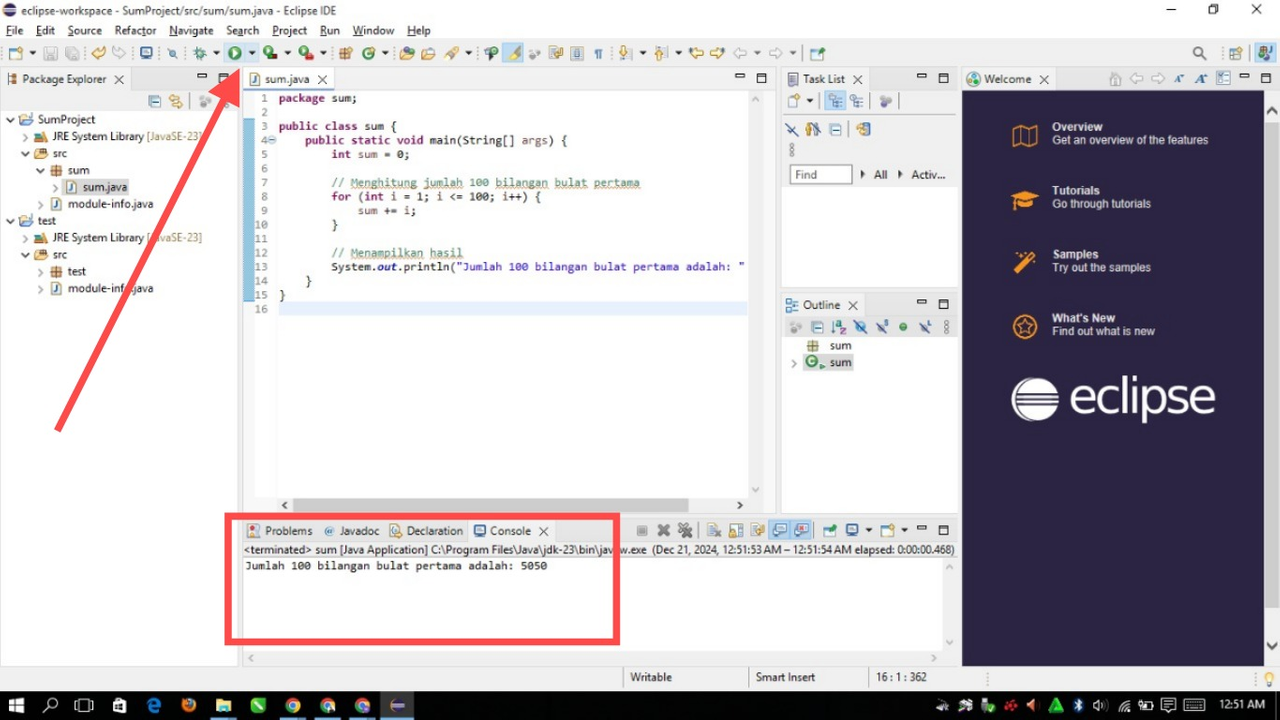
Task: Click the magnifier Search icon at toolbar right
Action: 1199,53
